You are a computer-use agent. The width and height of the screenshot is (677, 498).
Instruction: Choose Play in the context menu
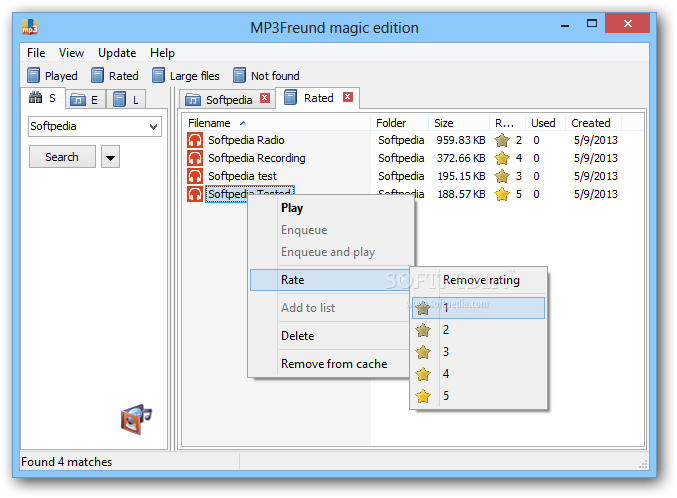tap(331, 208)
